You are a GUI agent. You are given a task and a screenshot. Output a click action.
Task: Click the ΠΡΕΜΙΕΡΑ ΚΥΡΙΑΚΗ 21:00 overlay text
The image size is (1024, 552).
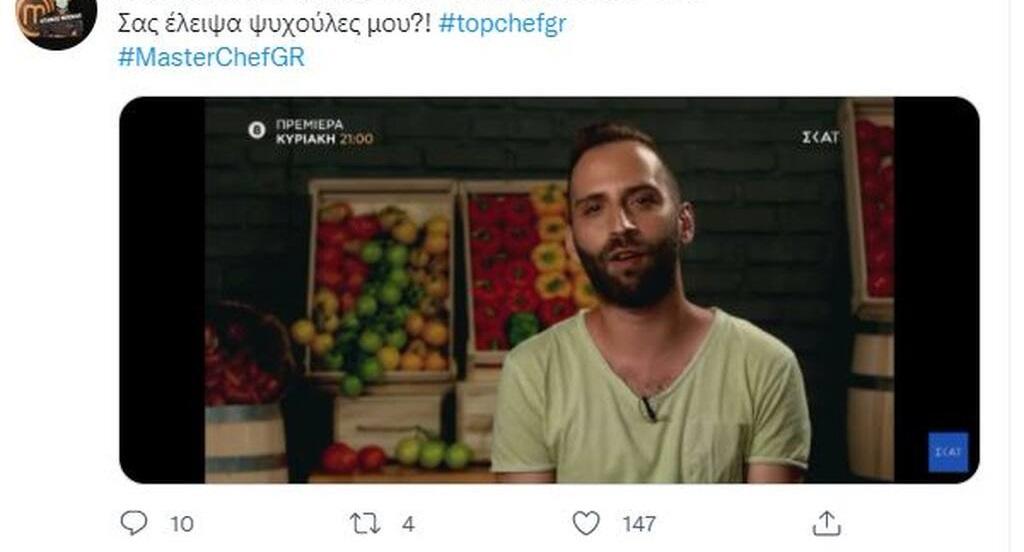point(324,131)
